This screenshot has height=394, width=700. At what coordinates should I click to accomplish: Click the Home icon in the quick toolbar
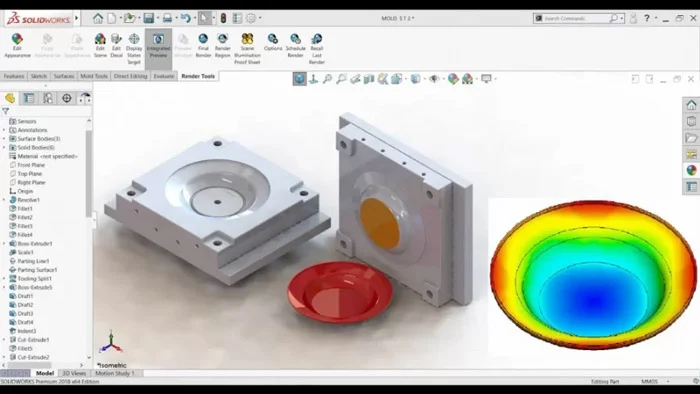(x=98, y=18)
